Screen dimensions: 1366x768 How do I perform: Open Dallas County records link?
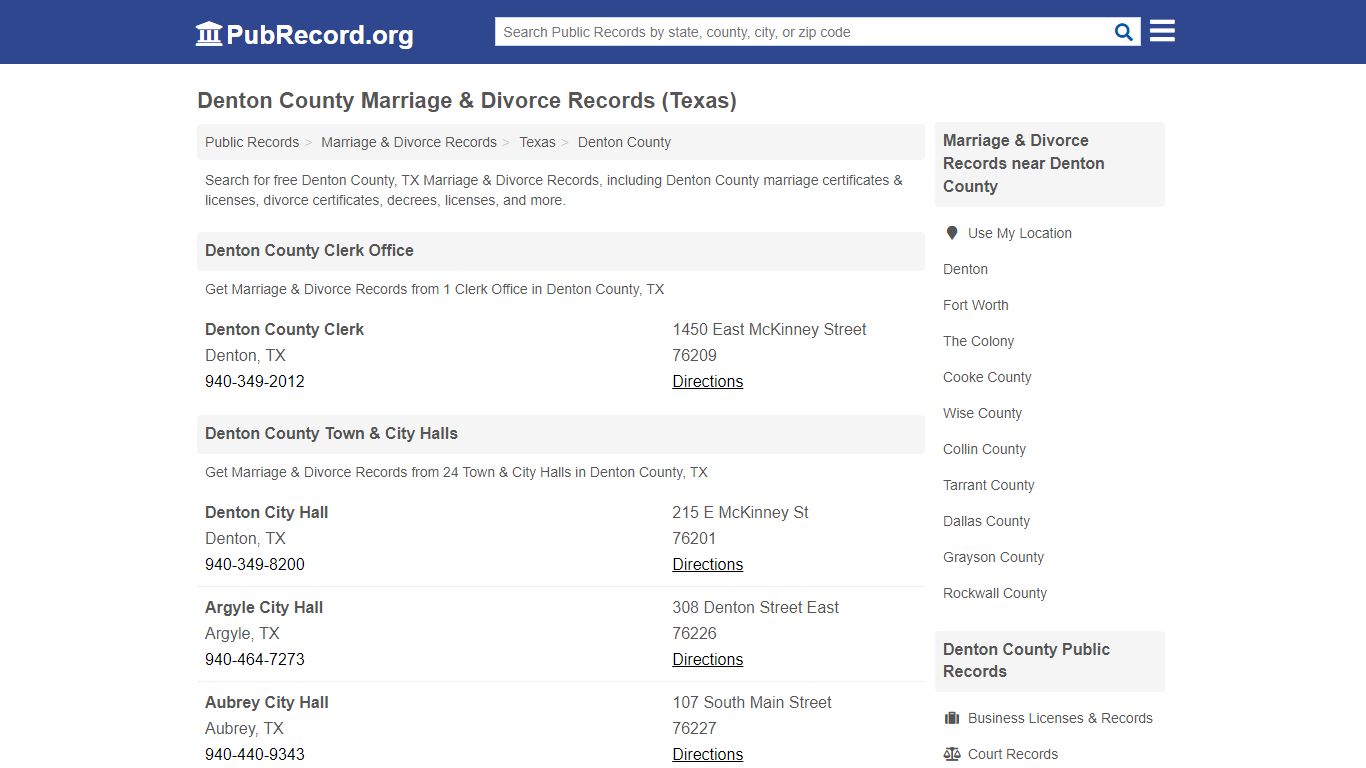986,521
